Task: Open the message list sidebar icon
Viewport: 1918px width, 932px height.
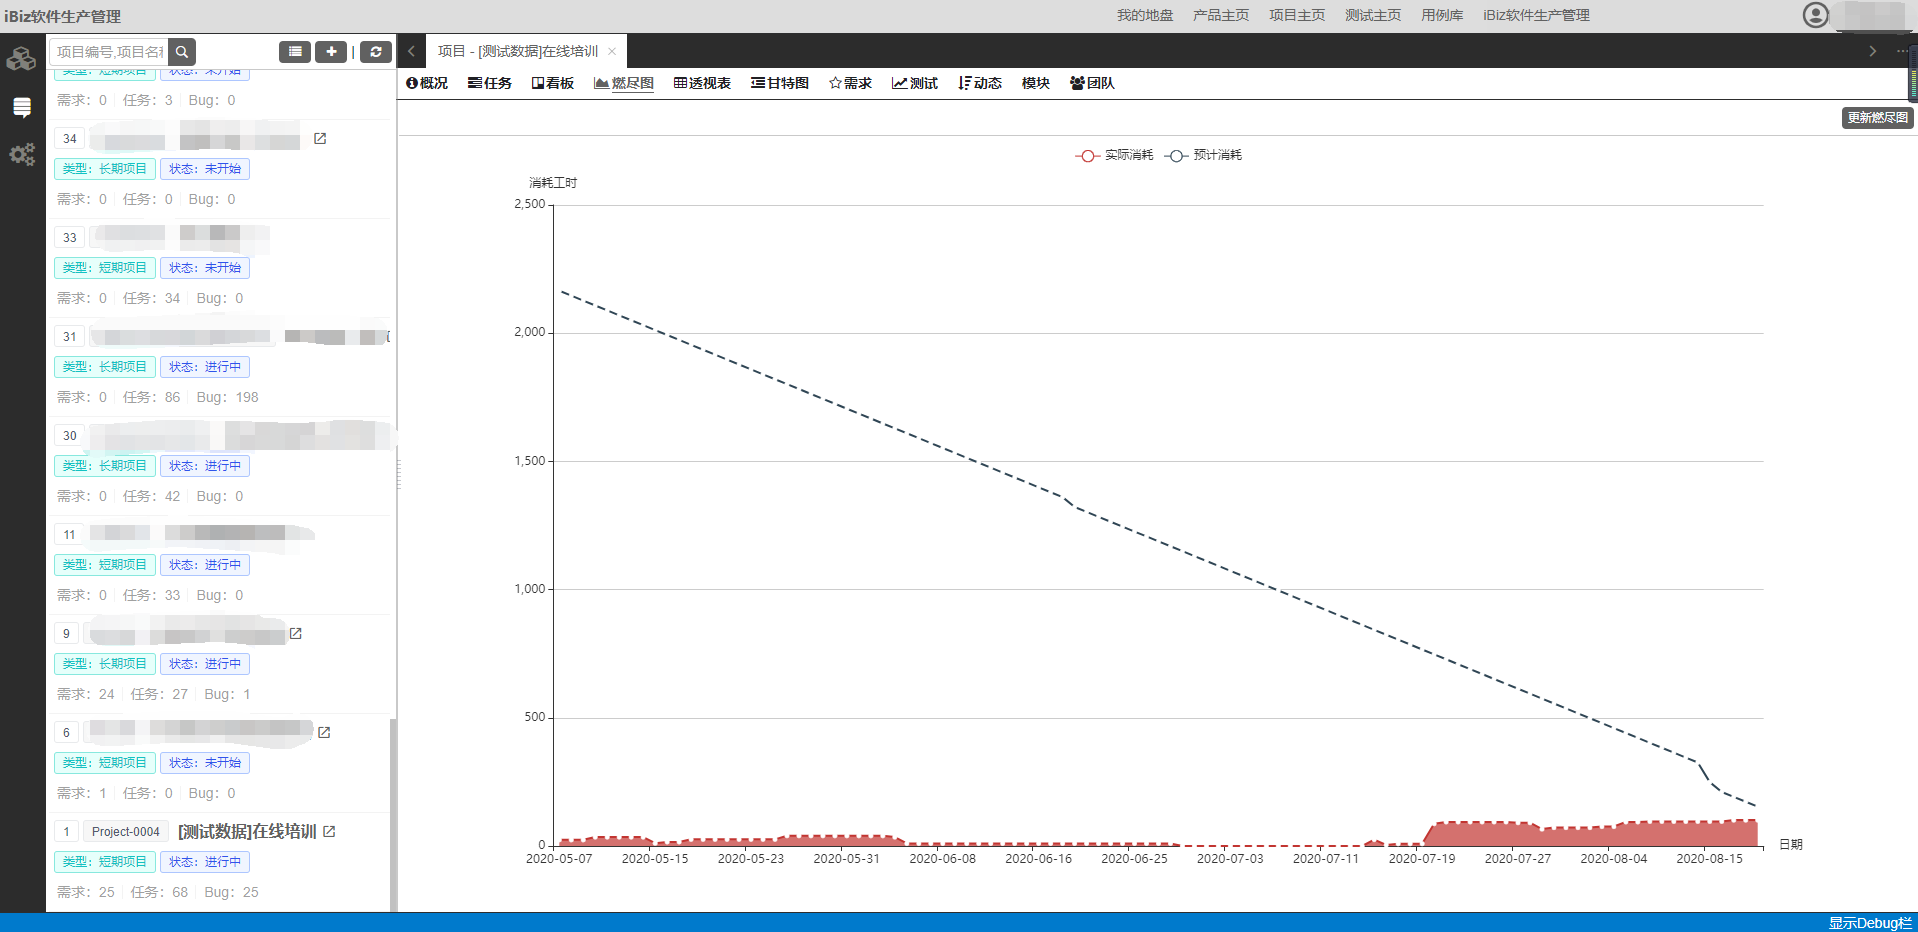Action: [21, 107]
